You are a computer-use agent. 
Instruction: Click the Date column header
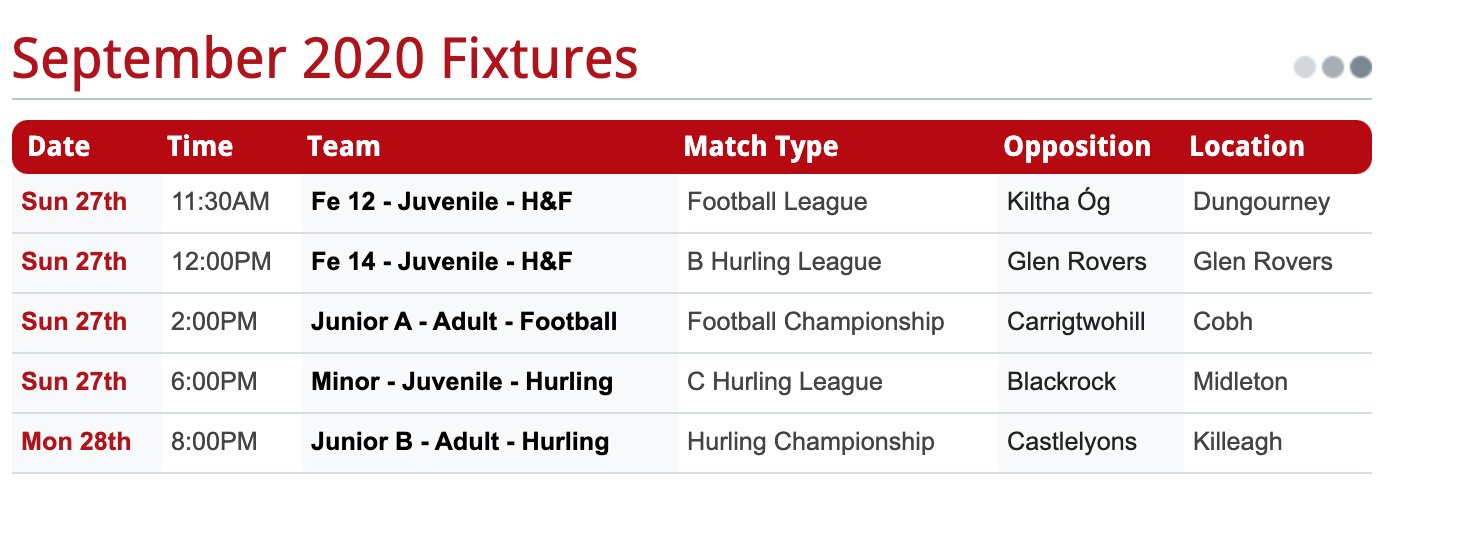point(59,147)
